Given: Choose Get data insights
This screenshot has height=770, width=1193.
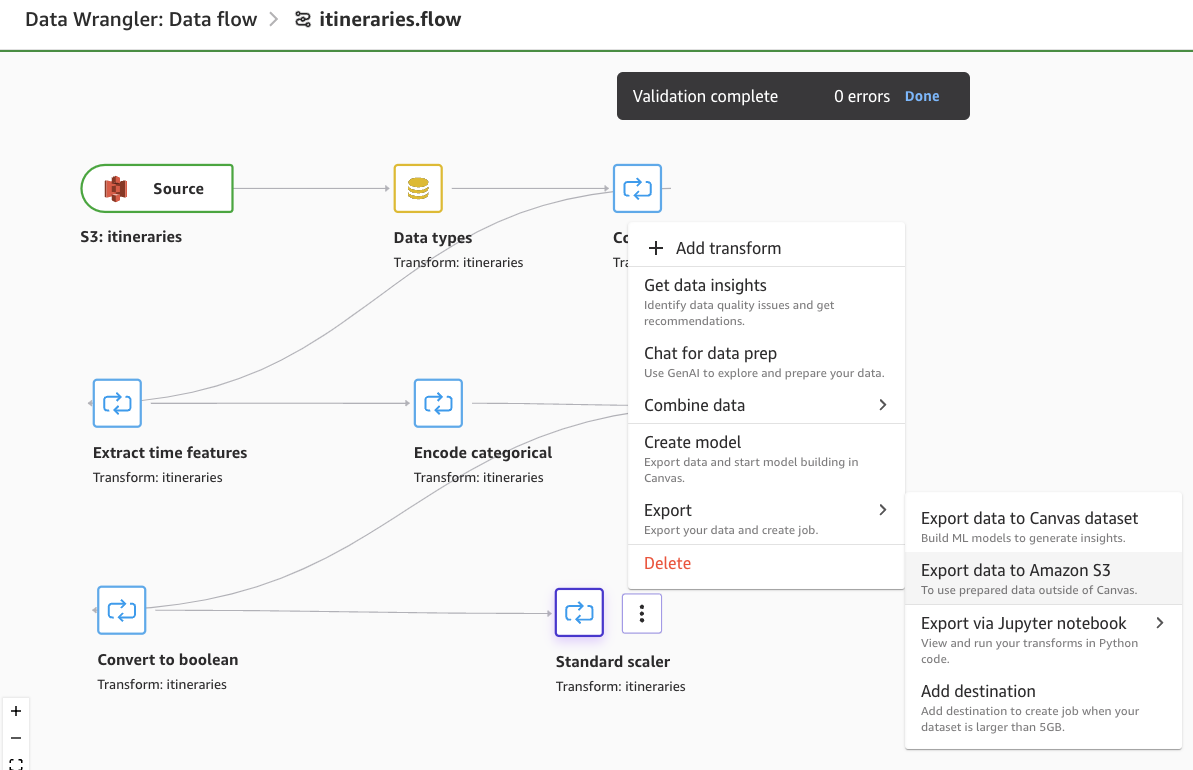Looking at the screenshot, I should pos(766,301).
